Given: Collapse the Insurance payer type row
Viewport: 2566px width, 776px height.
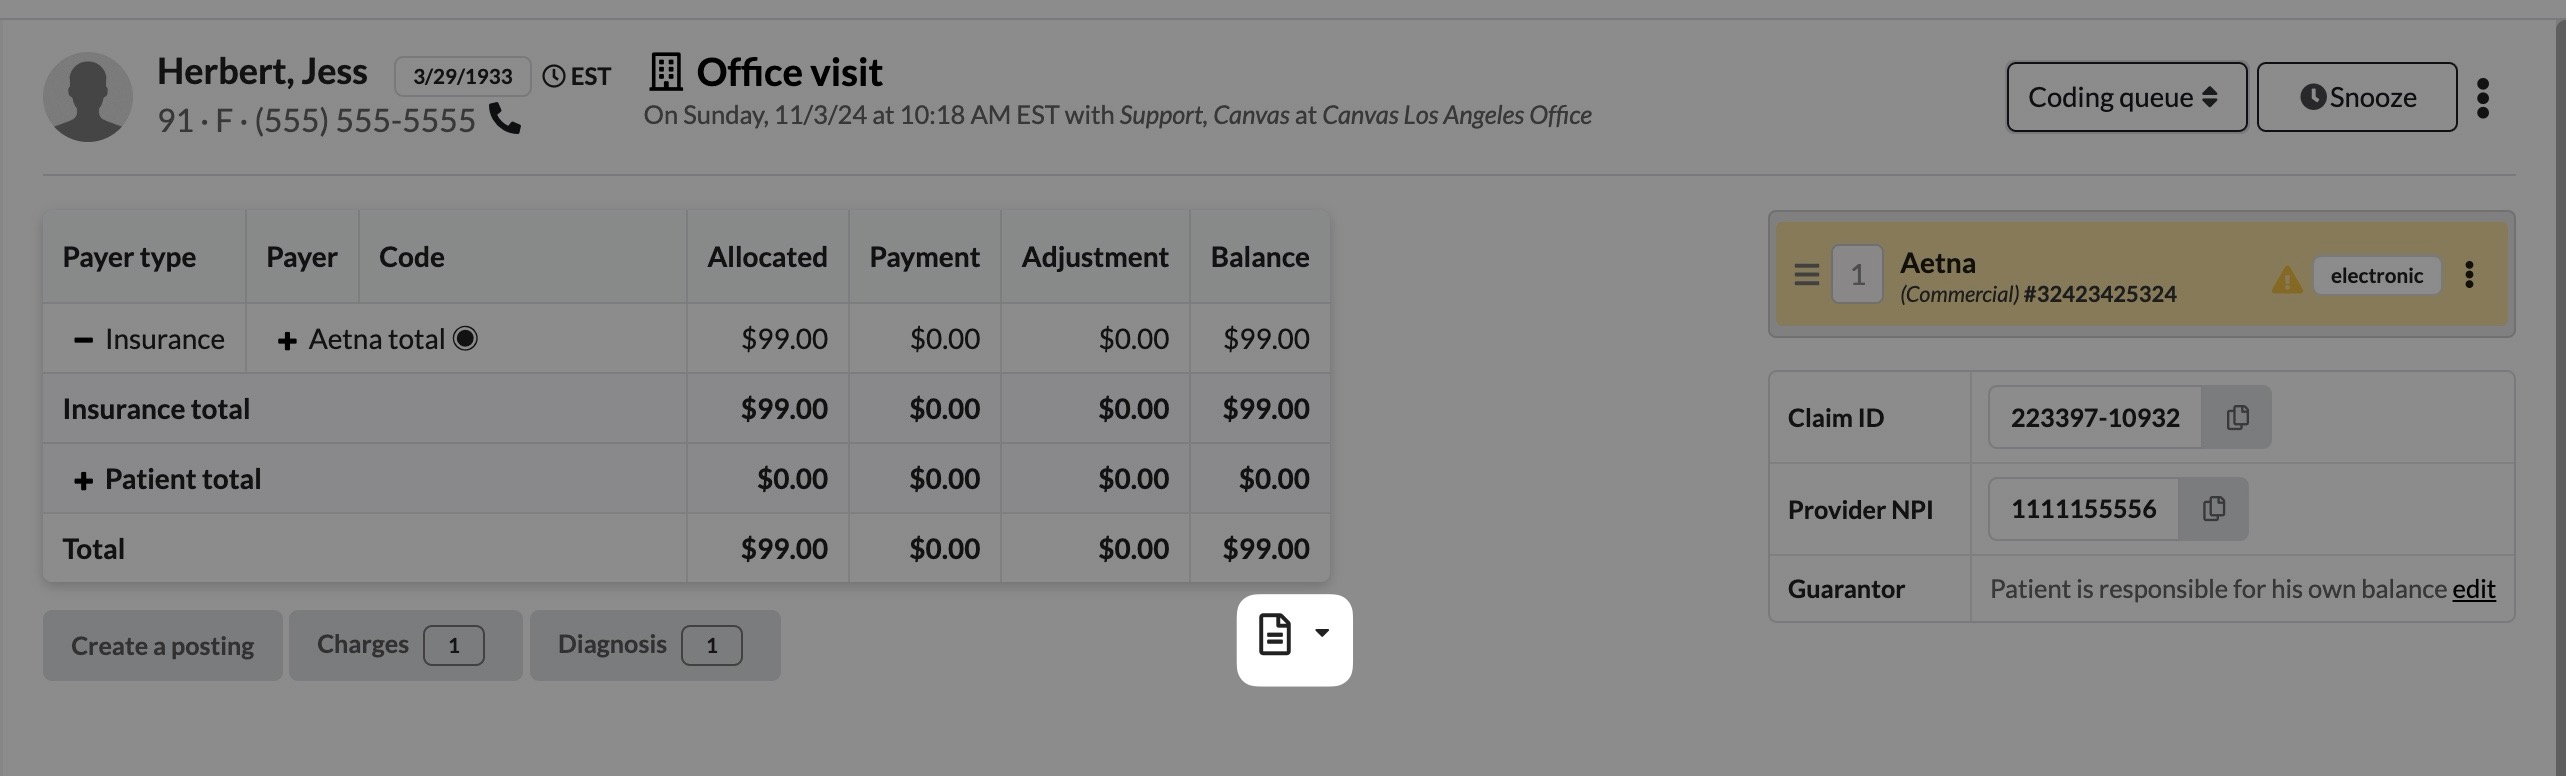Looking at the screenshot, I should coord(83,340).
